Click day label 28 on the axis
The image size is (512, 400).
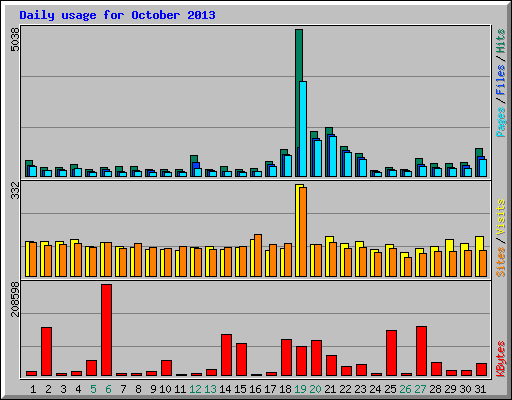click(x=435, y=389)
